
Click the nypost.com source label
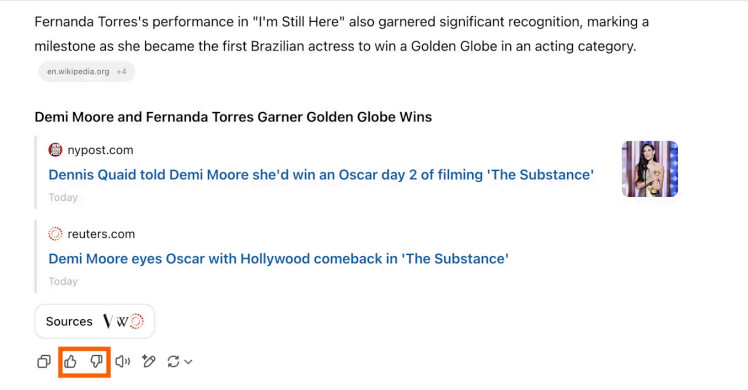100,150
